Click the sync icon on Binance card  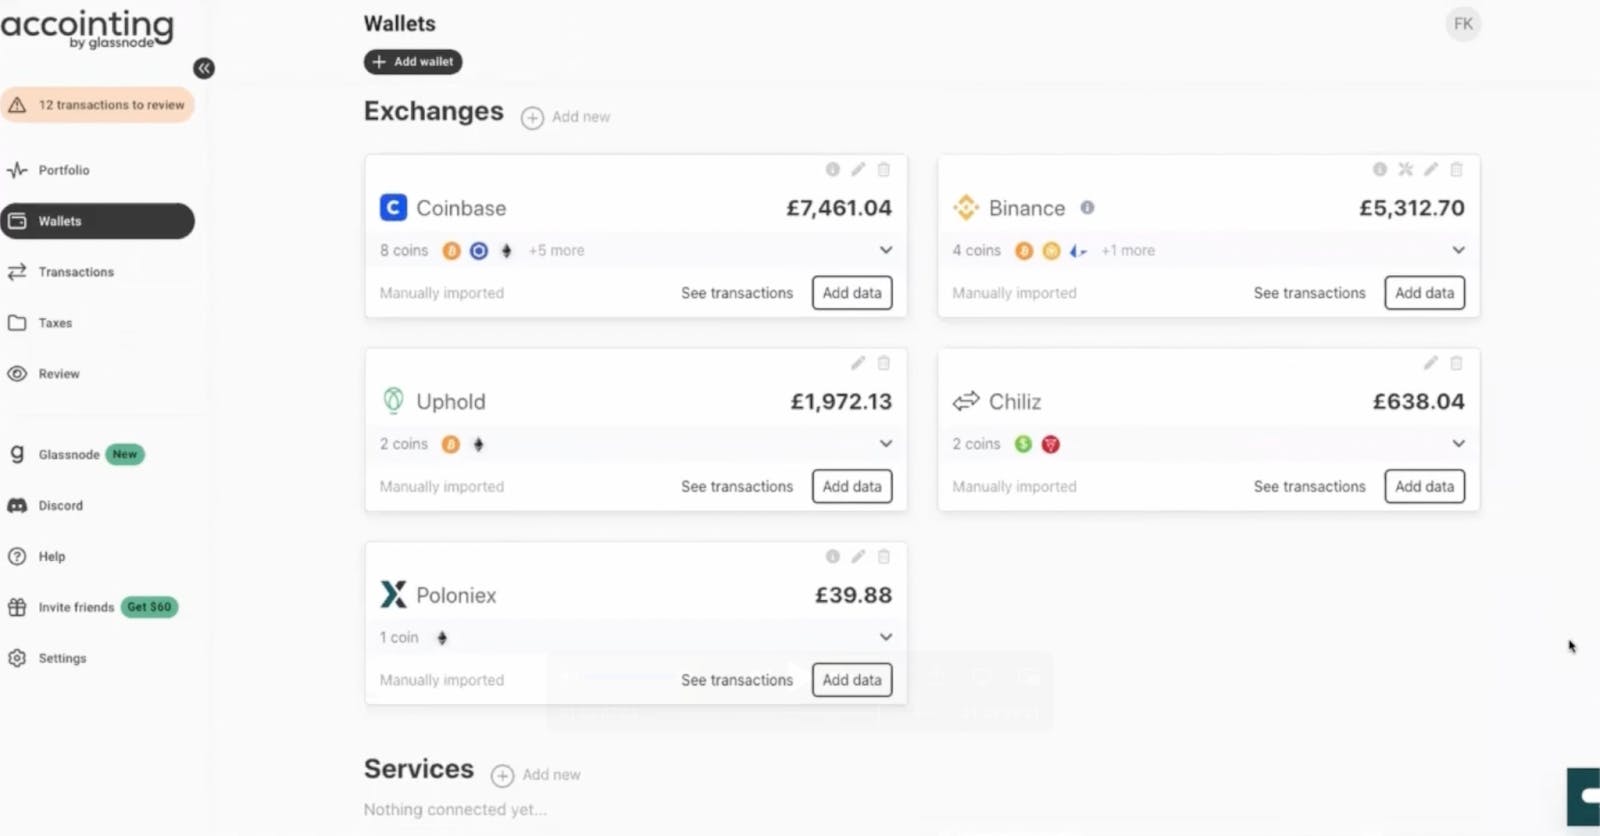pyautogui.click(x=1405, y=169)
